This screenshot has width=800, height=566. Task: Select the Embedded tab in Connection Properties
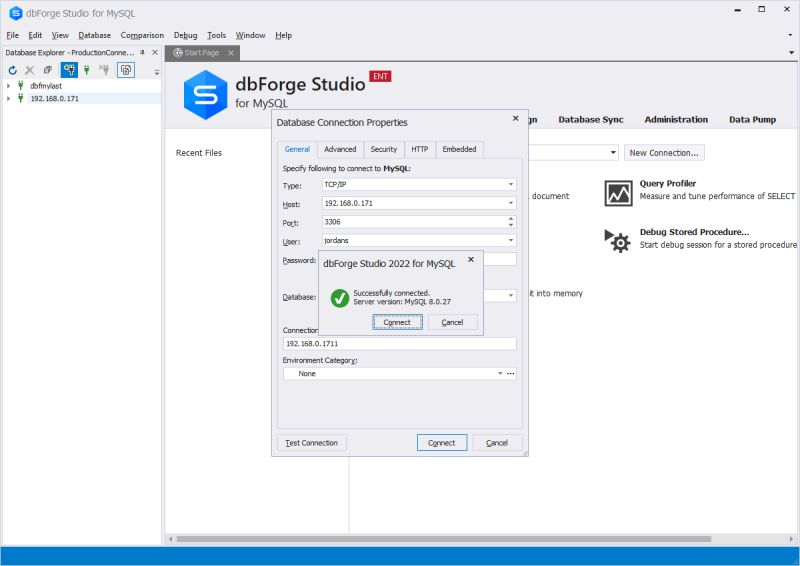point(459,149)
